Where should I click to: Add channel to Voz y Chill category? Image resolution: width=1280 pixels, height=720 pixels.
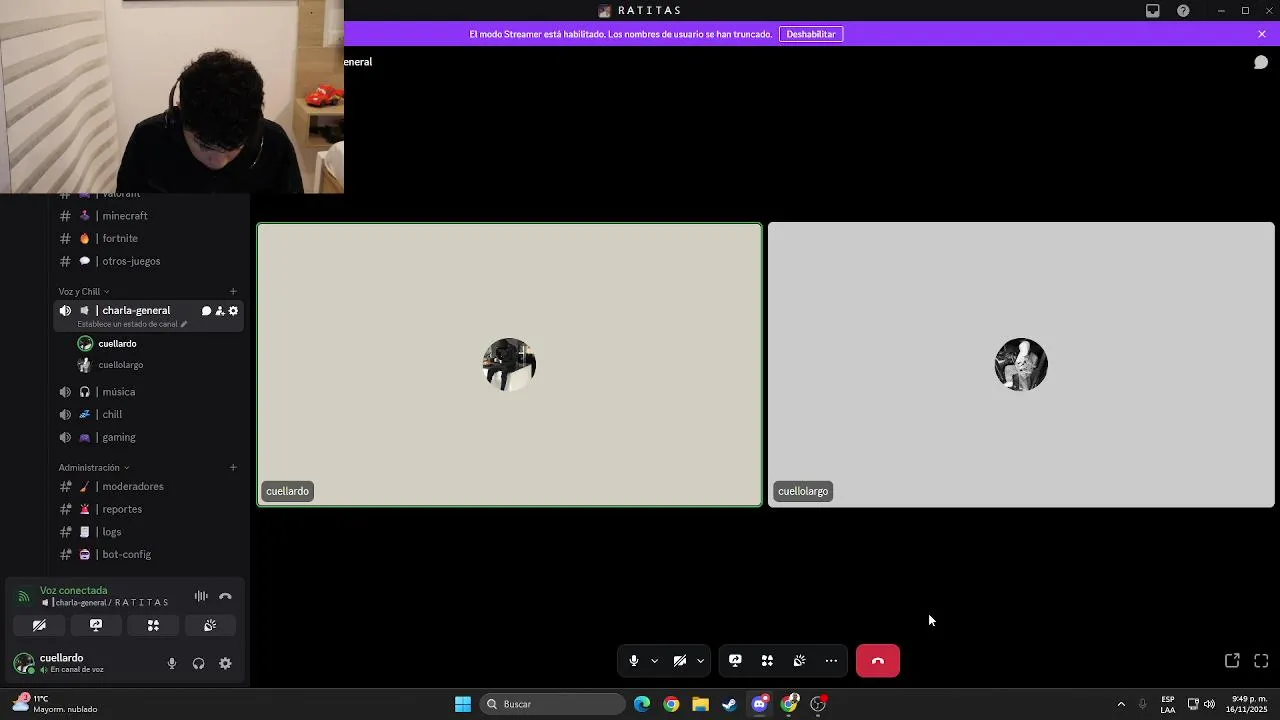click(233, 292)
